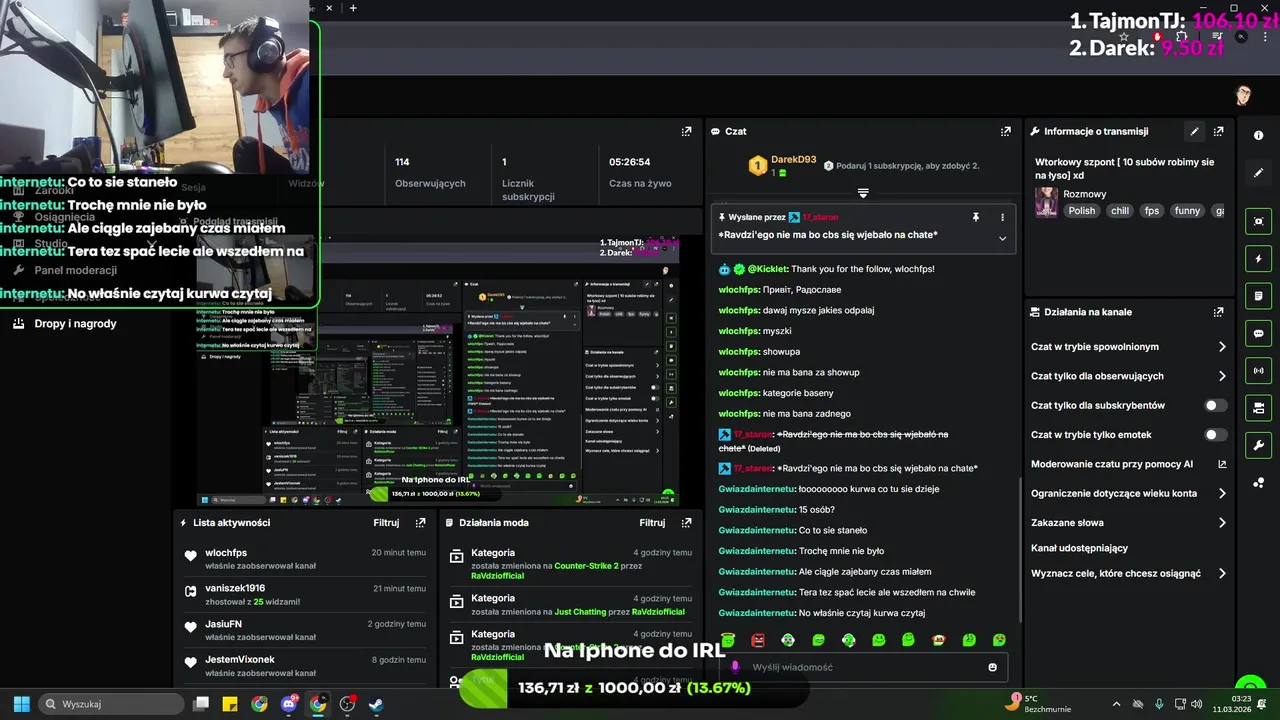Open the Windows Start menu

click(x=22, y=704)
